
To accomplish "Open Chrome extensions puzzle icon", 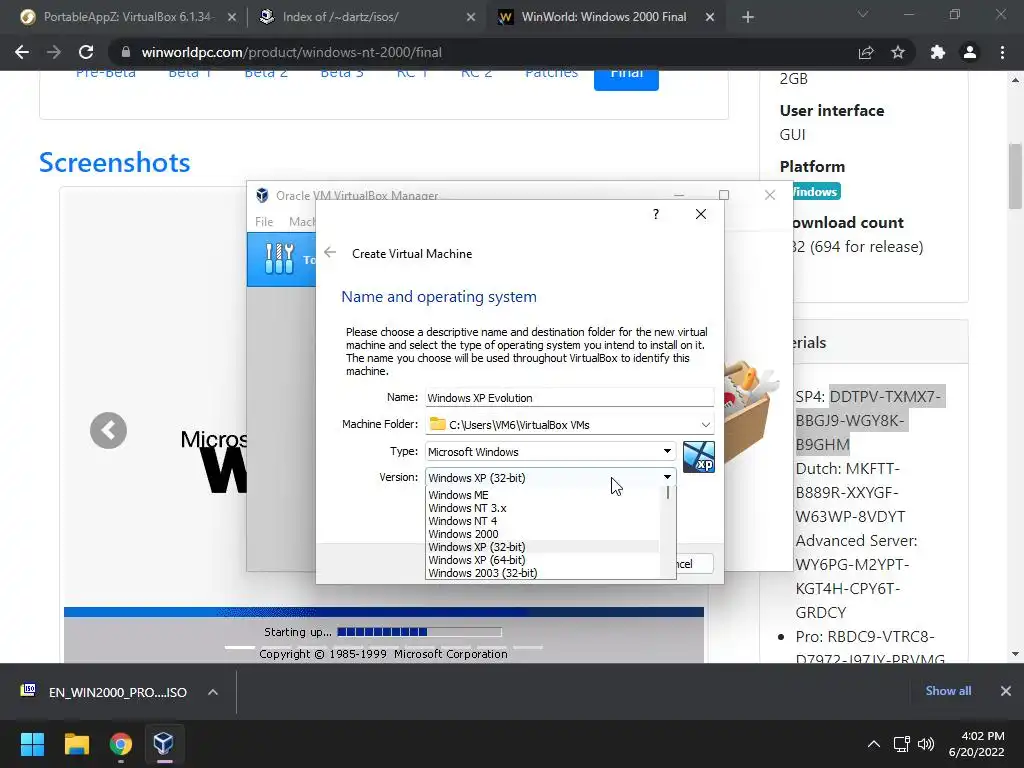I will 938,52.
